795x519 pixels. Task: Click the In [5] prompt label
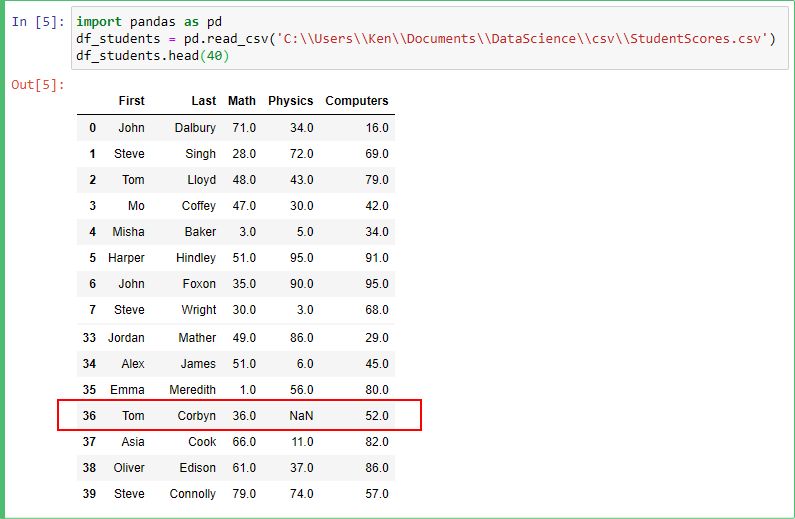pyautogui.click(x=38, y=22)
